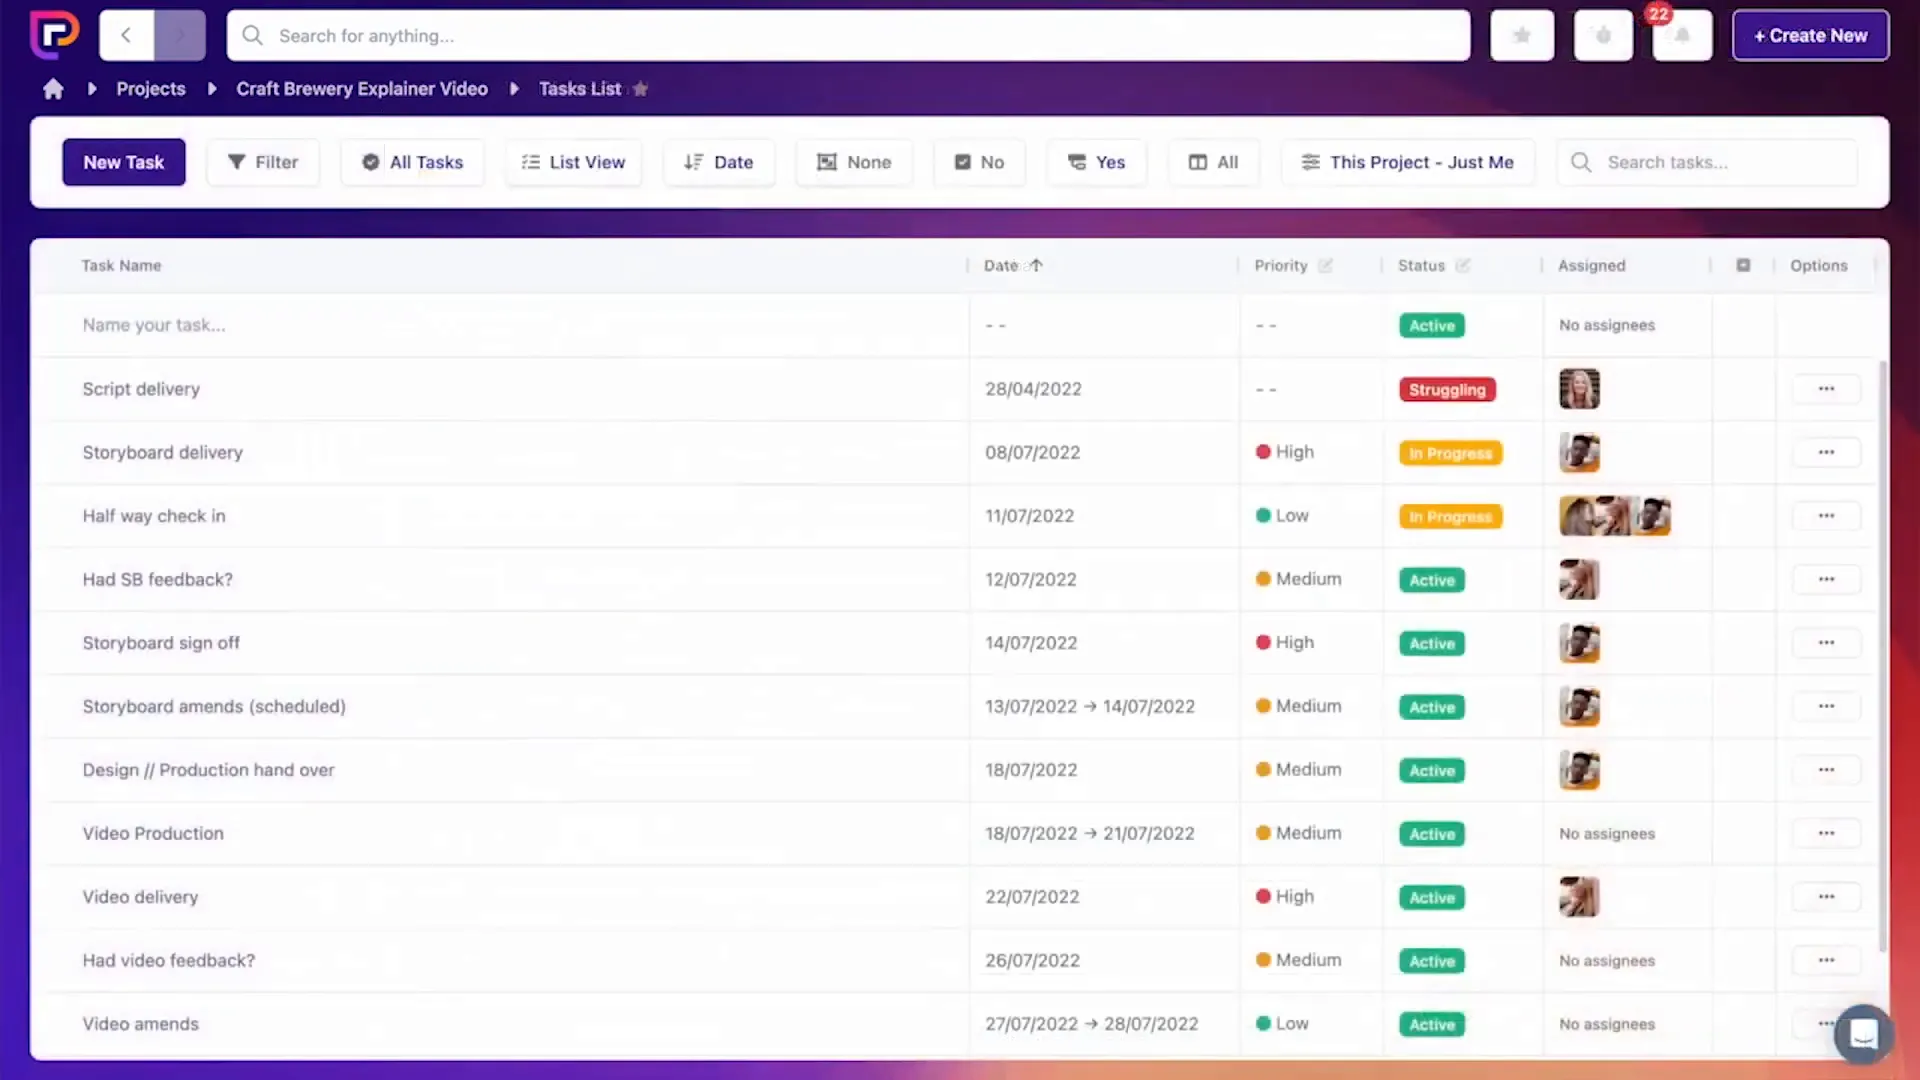Click the back navigation arrow
This screenshot has width=1920, height=1080.
click(126, 35)
